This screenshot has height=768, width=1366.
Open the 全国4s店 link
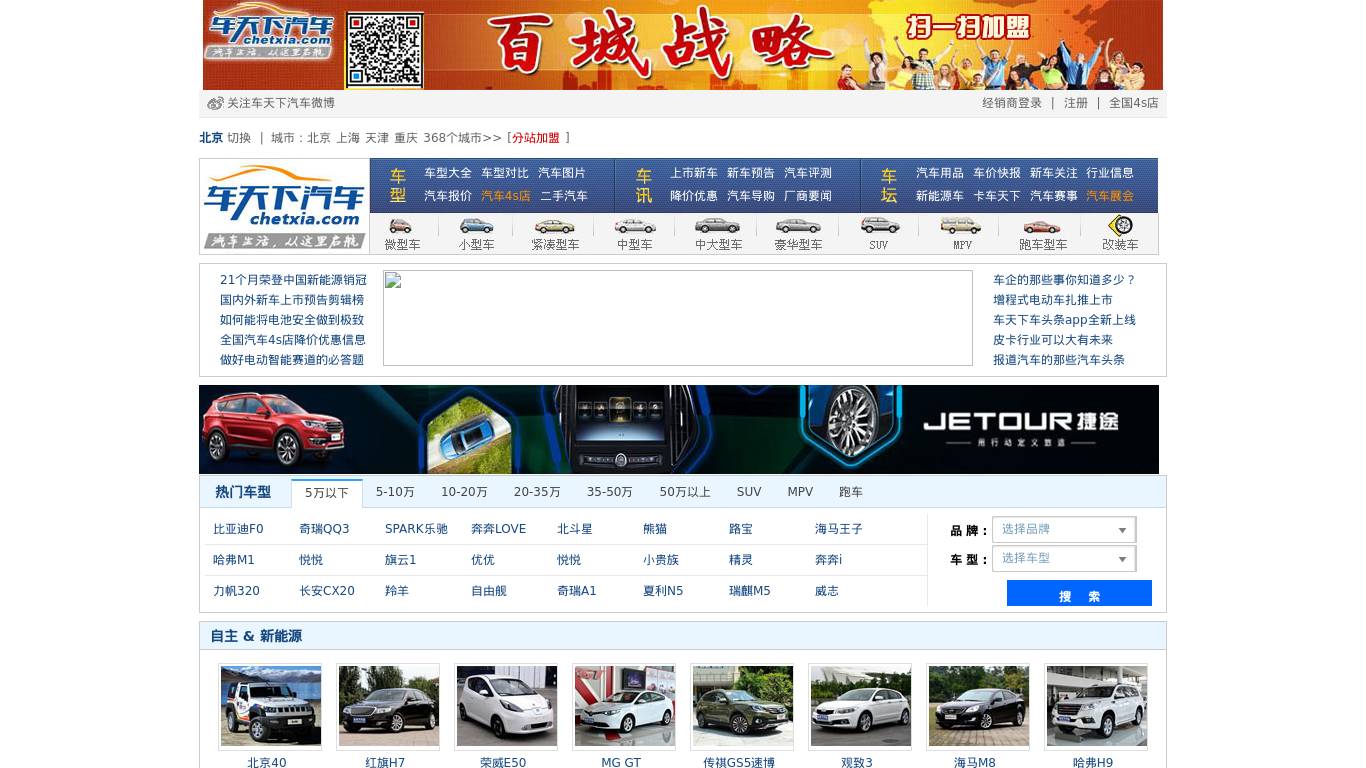click(x=1134, y=103)
